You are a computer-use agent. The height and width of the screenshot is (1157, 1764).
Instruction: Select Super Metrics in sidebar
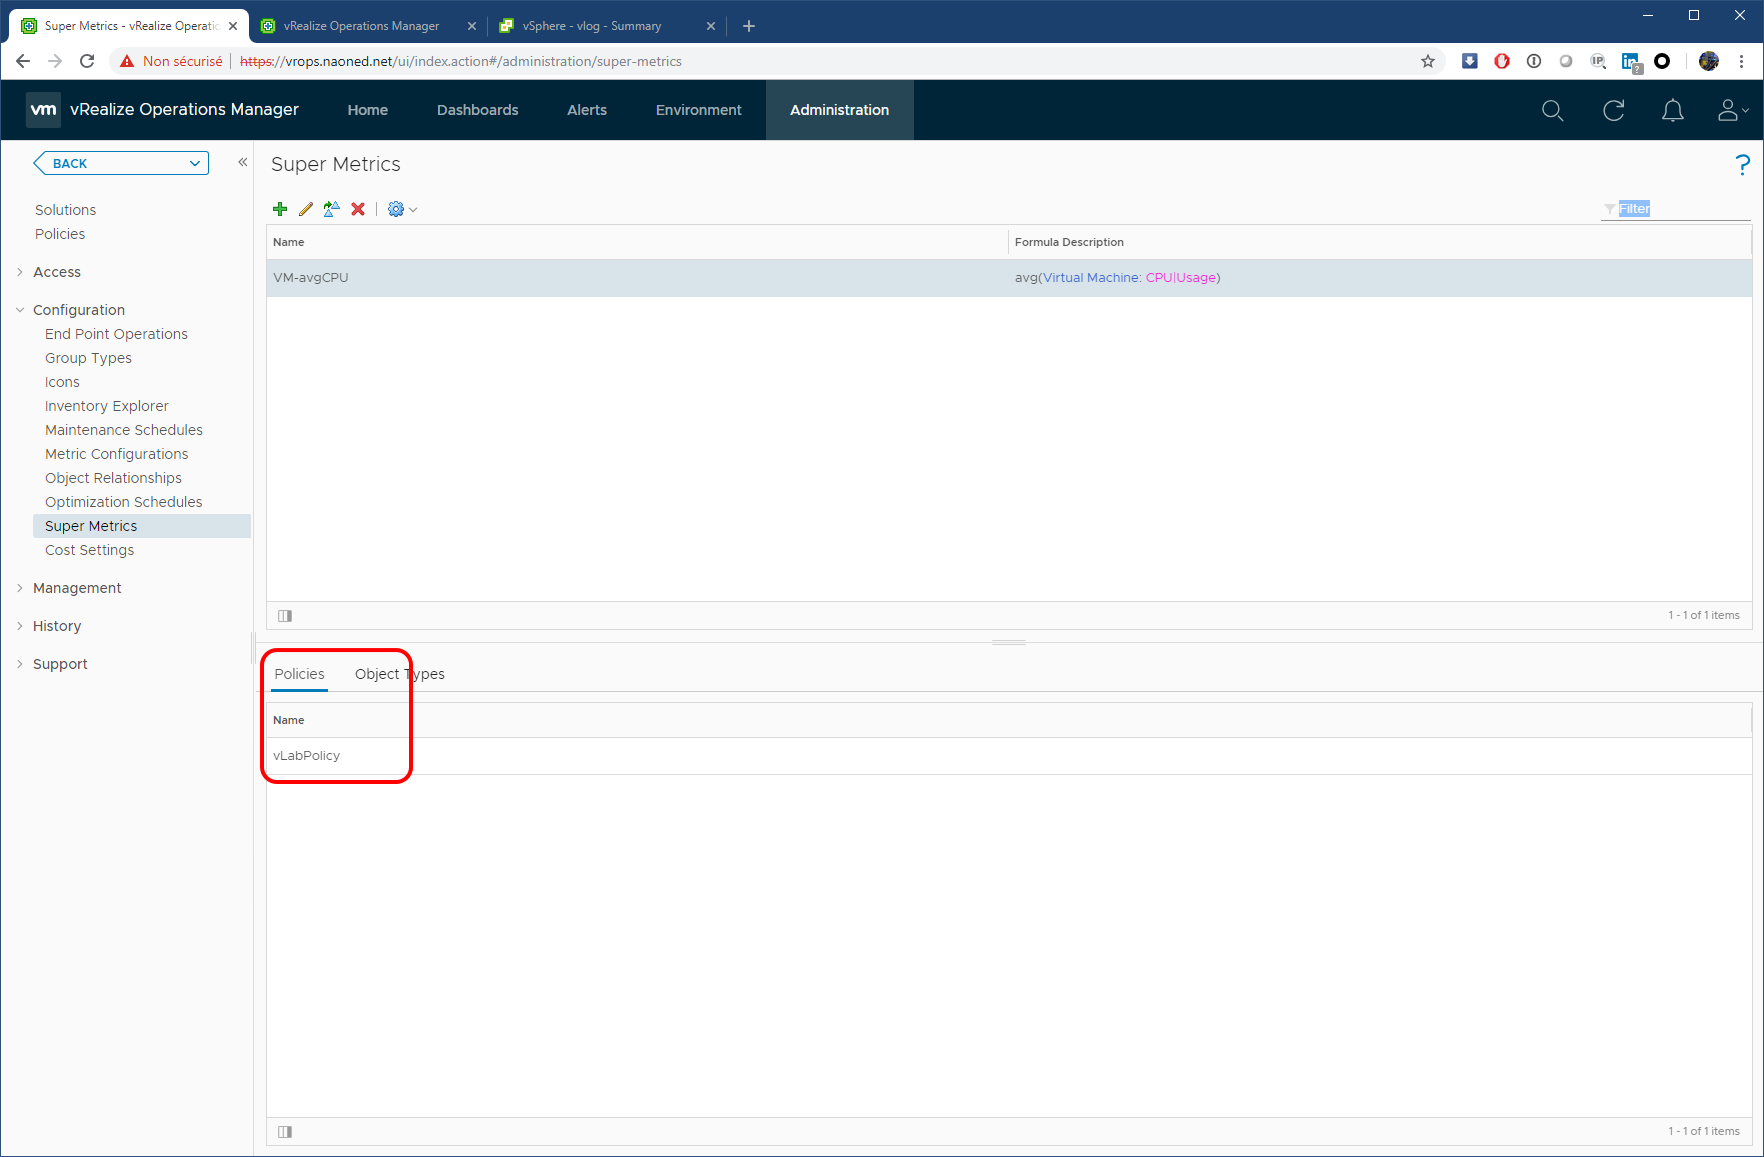(141, 526)
